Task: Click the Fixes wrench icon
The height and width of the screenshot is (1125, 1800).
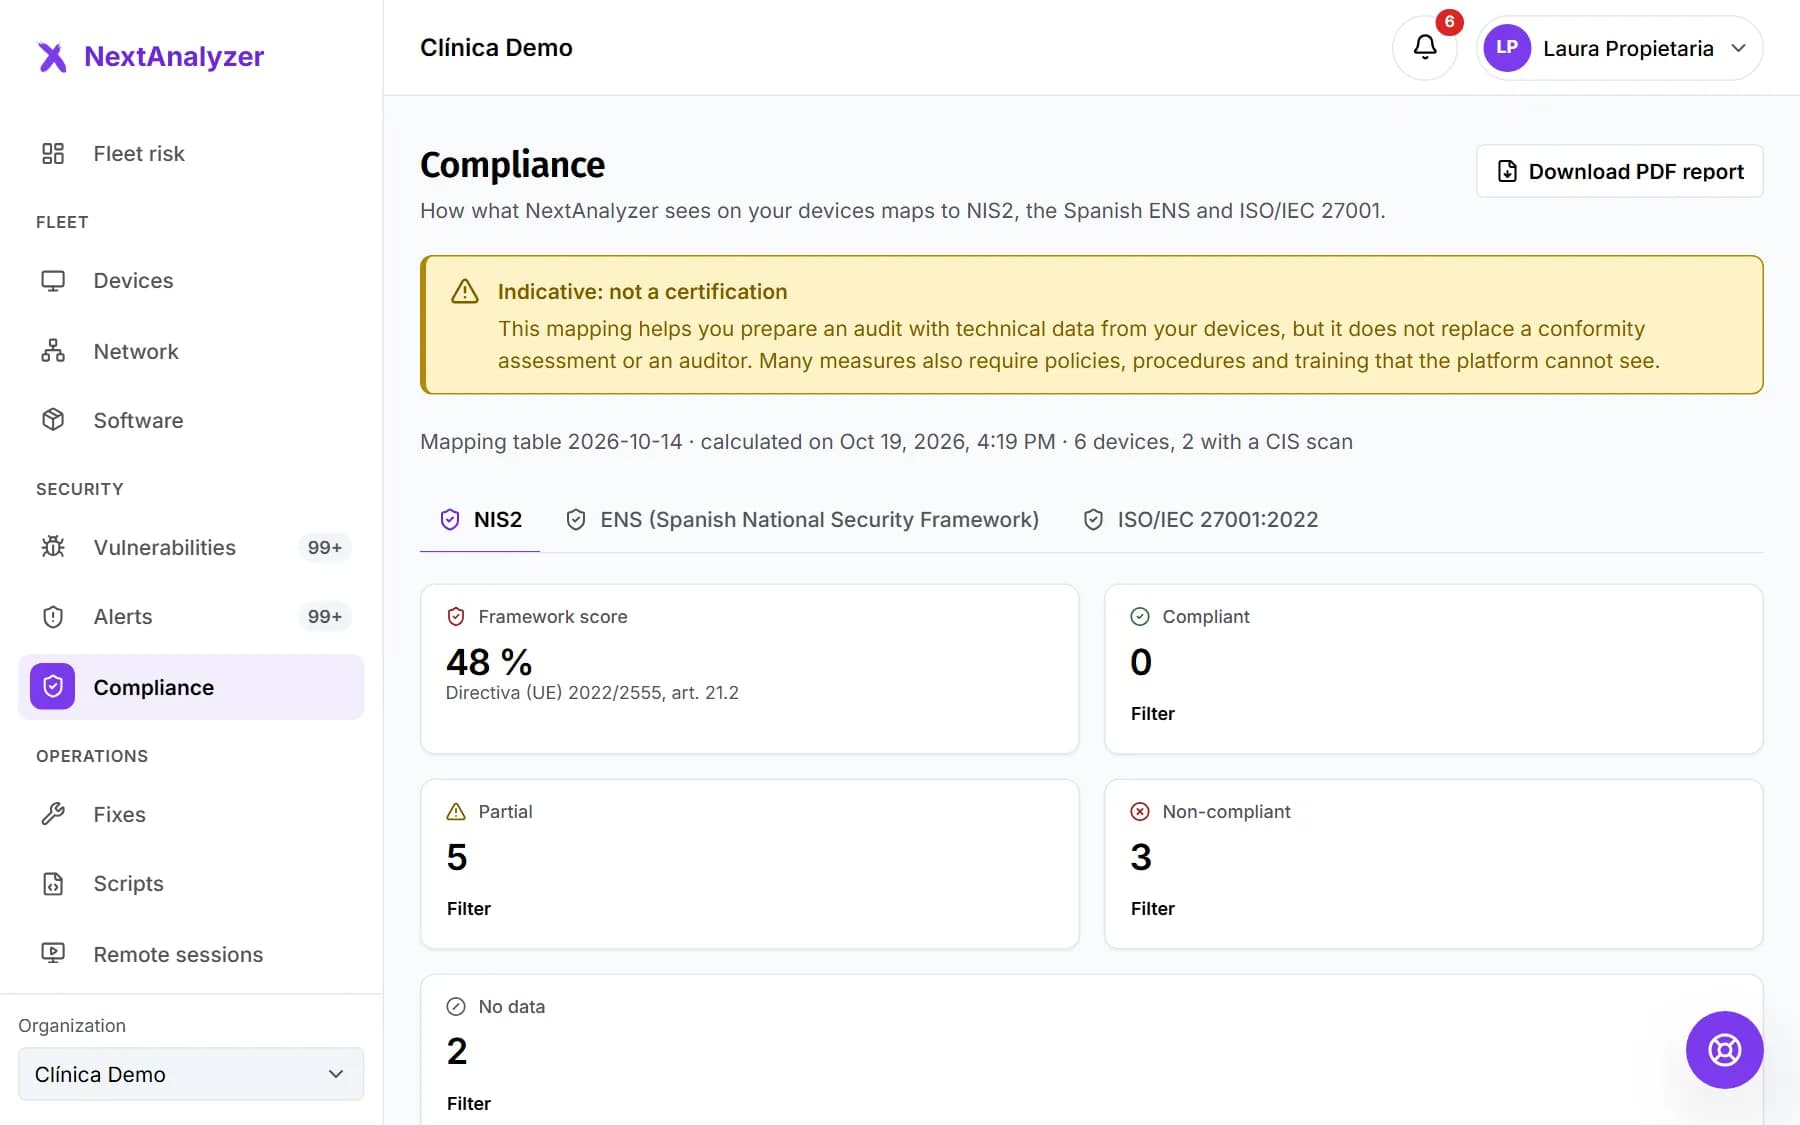Action: click(x=53, y=814)
